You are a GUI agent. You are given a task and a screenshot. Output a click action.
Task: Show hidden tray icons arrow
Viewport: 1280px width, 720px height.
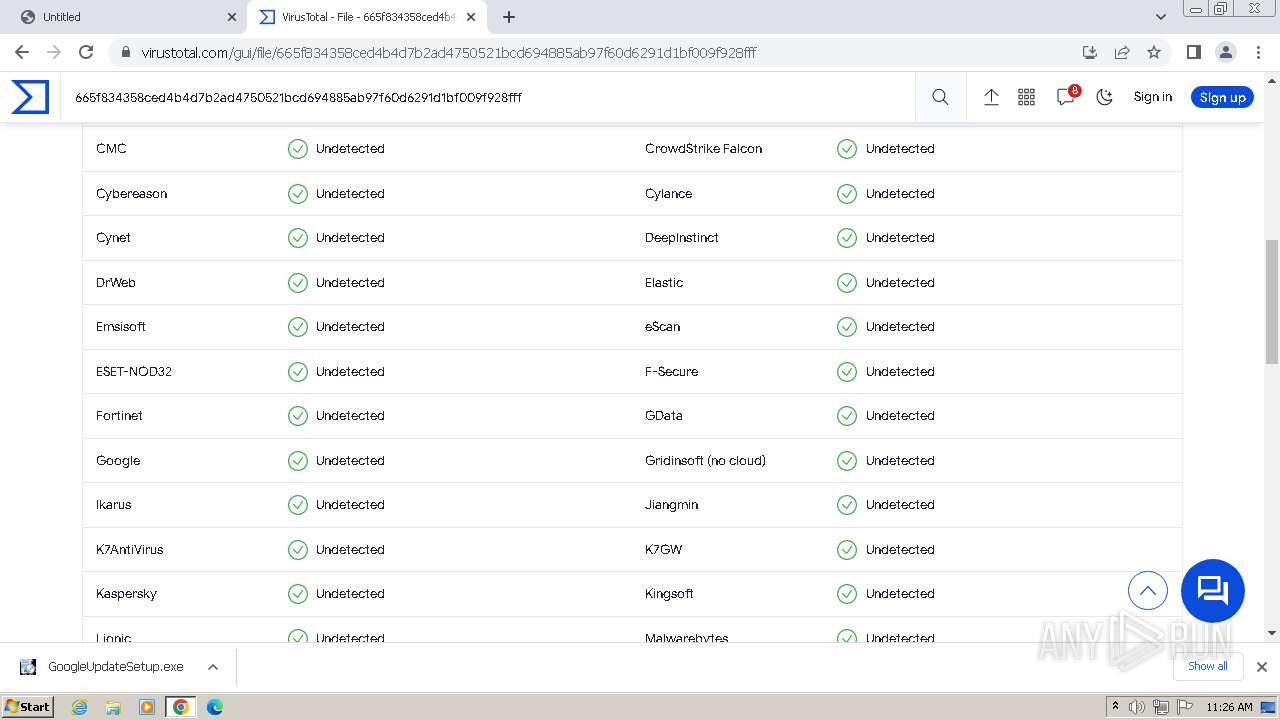pyautogui.click(x=1115, y=707)
